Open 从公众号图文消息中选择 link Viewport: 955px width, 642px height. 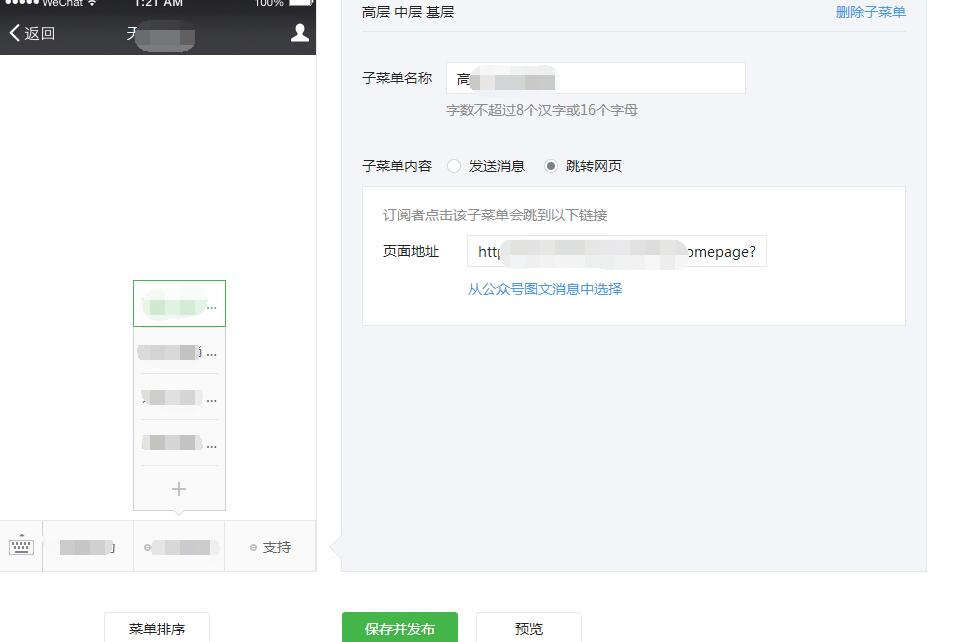click(544, 289)
